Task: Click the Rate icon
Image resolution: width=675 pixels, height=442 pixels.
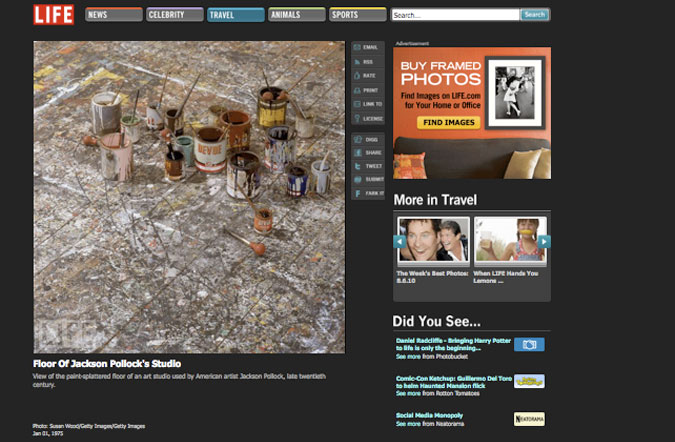Action: click(357, 76)
